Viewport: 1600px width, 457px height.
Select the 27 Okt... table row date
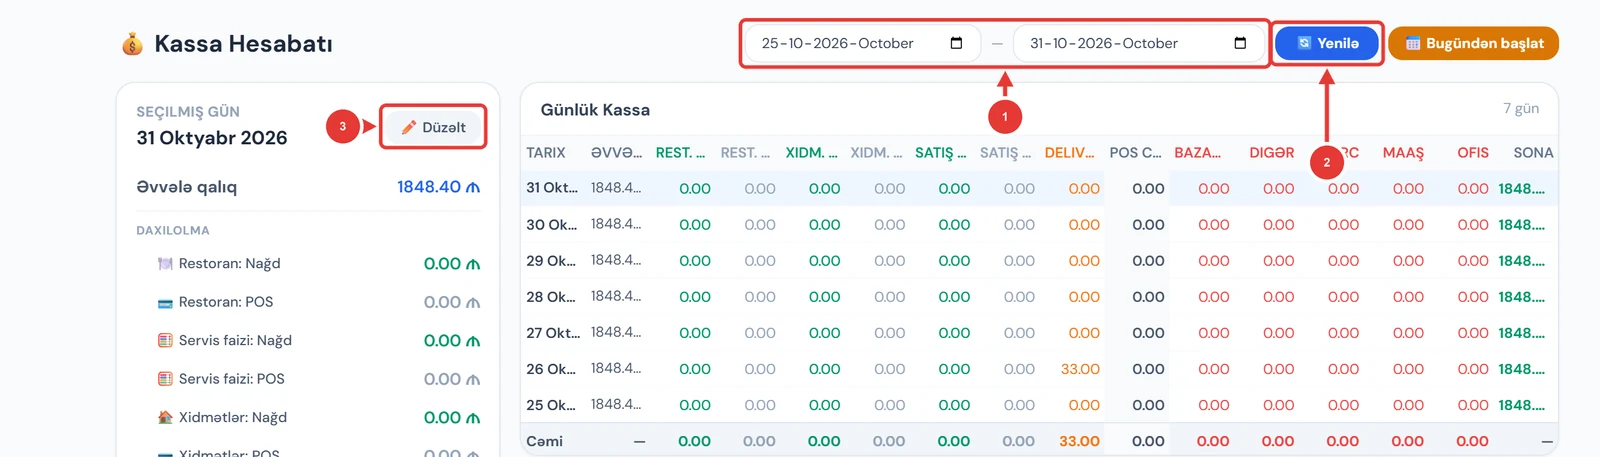(552, 332)
